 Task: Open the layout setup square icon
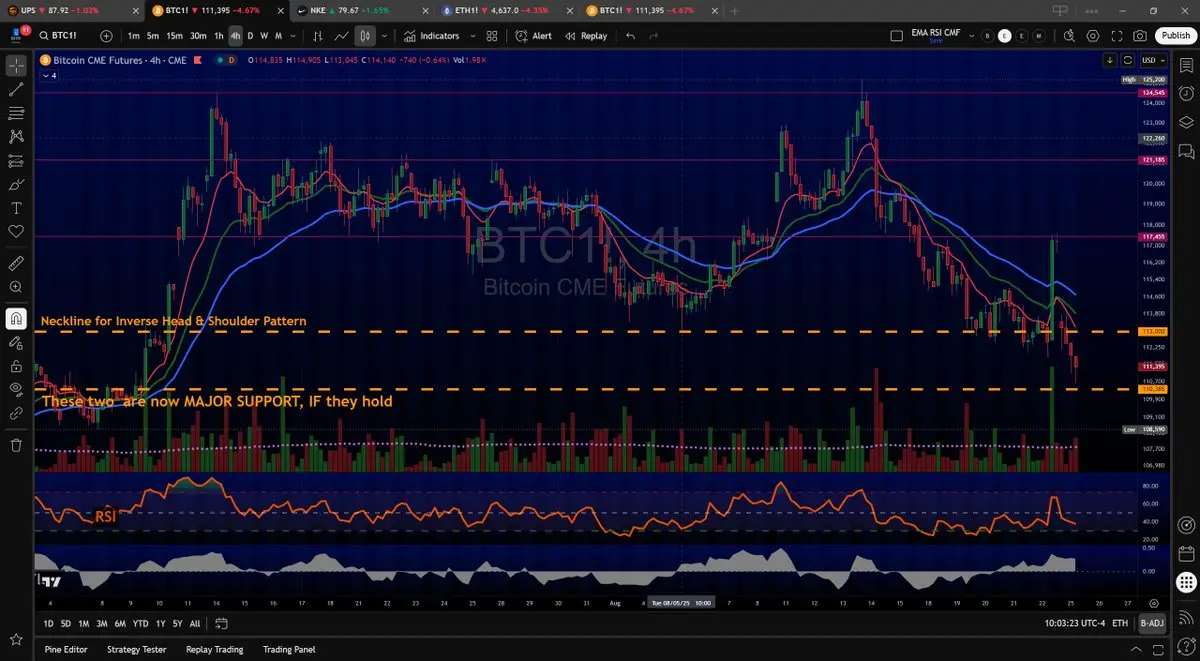coord(897,36)
